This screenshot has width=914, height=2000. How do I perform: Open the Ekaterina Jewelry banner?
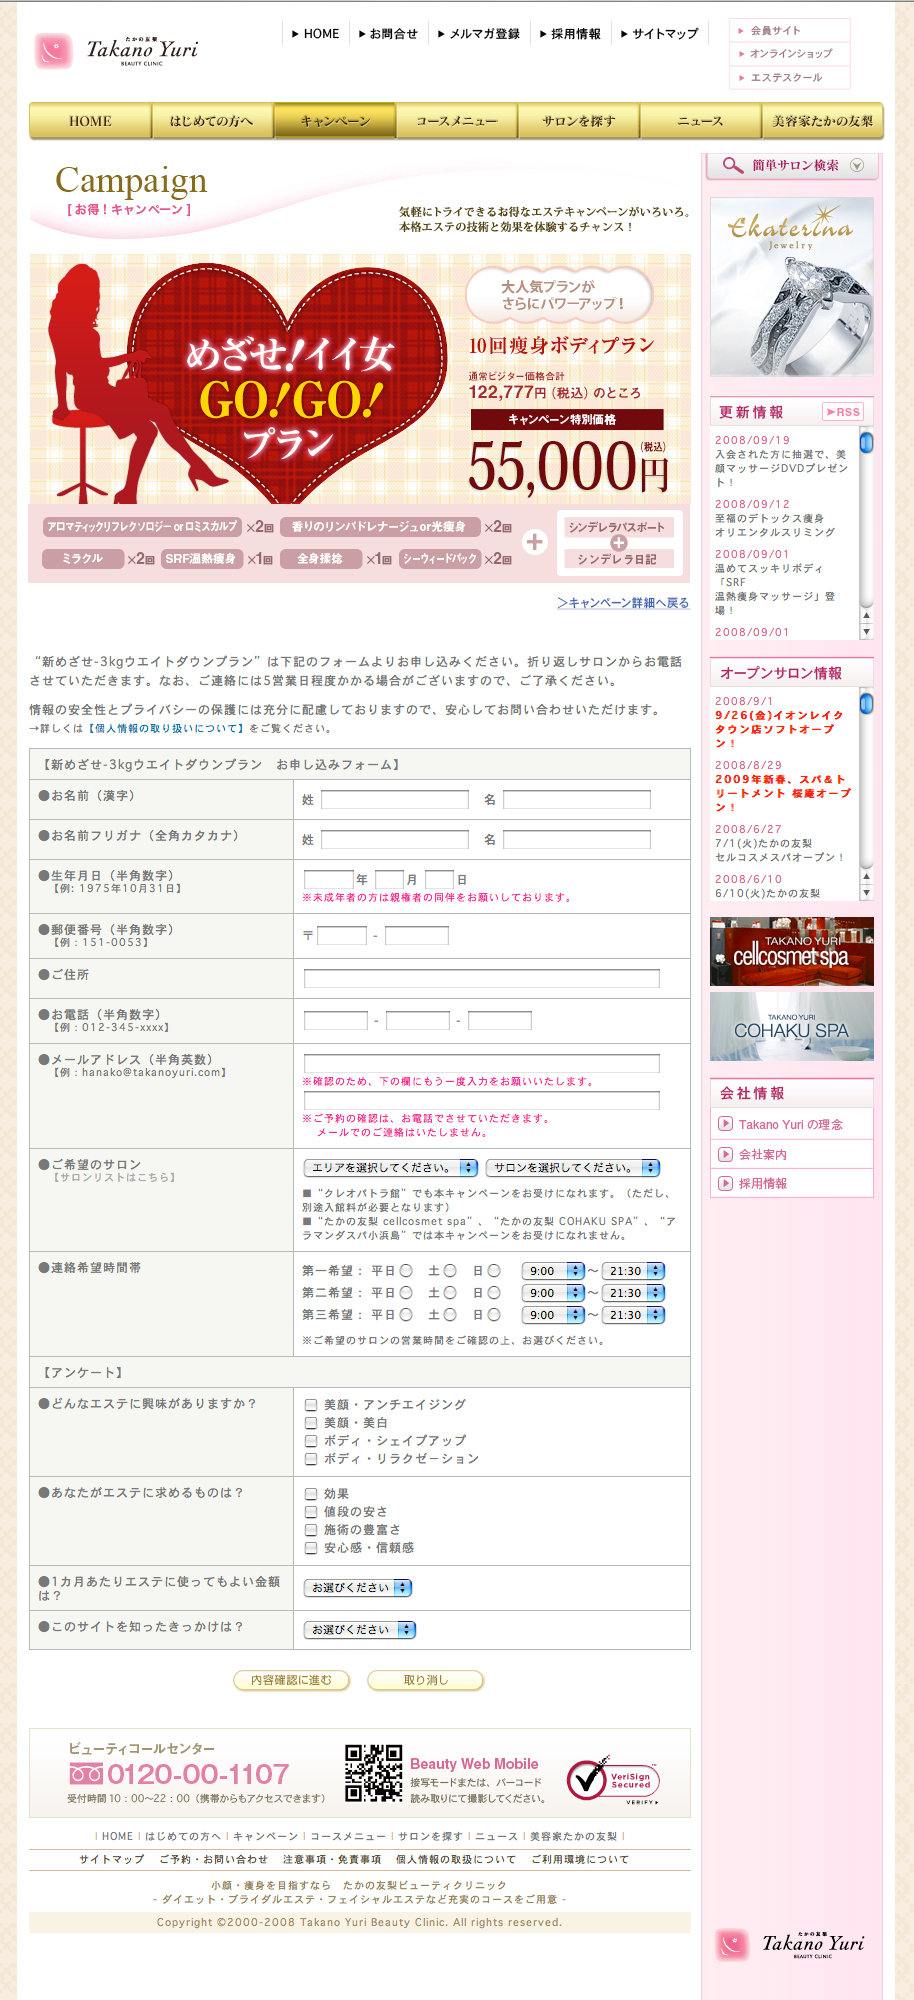pyautogui.click(x=791, y=287)
